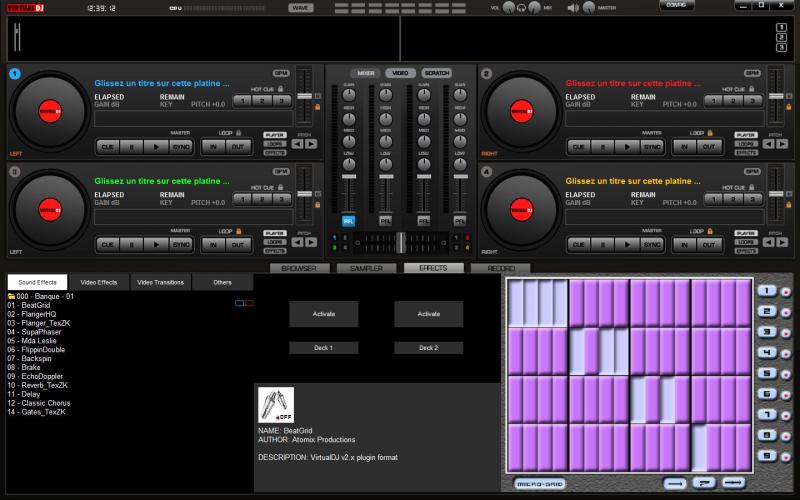Click the headphones icon in top bar
The height and width of the screenshot is (500, 800).
(x=522, y=8)
